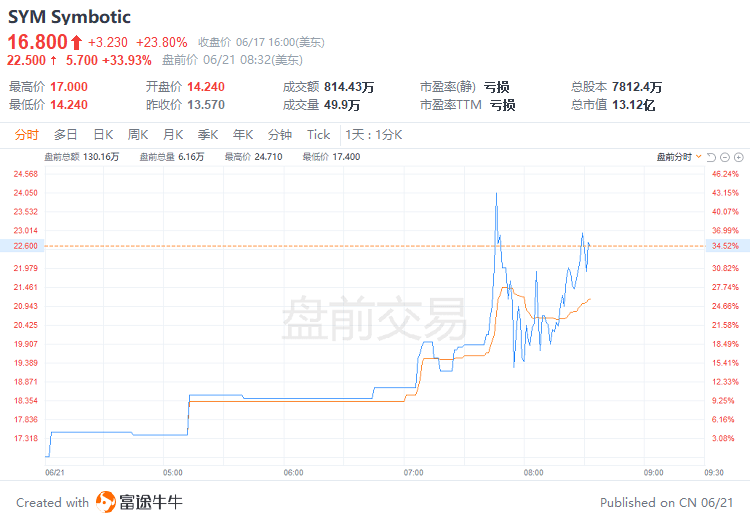Screen dimensions: 750x523
Task: Click the zoom-in plus circle icon
Action: click(739, 157)
